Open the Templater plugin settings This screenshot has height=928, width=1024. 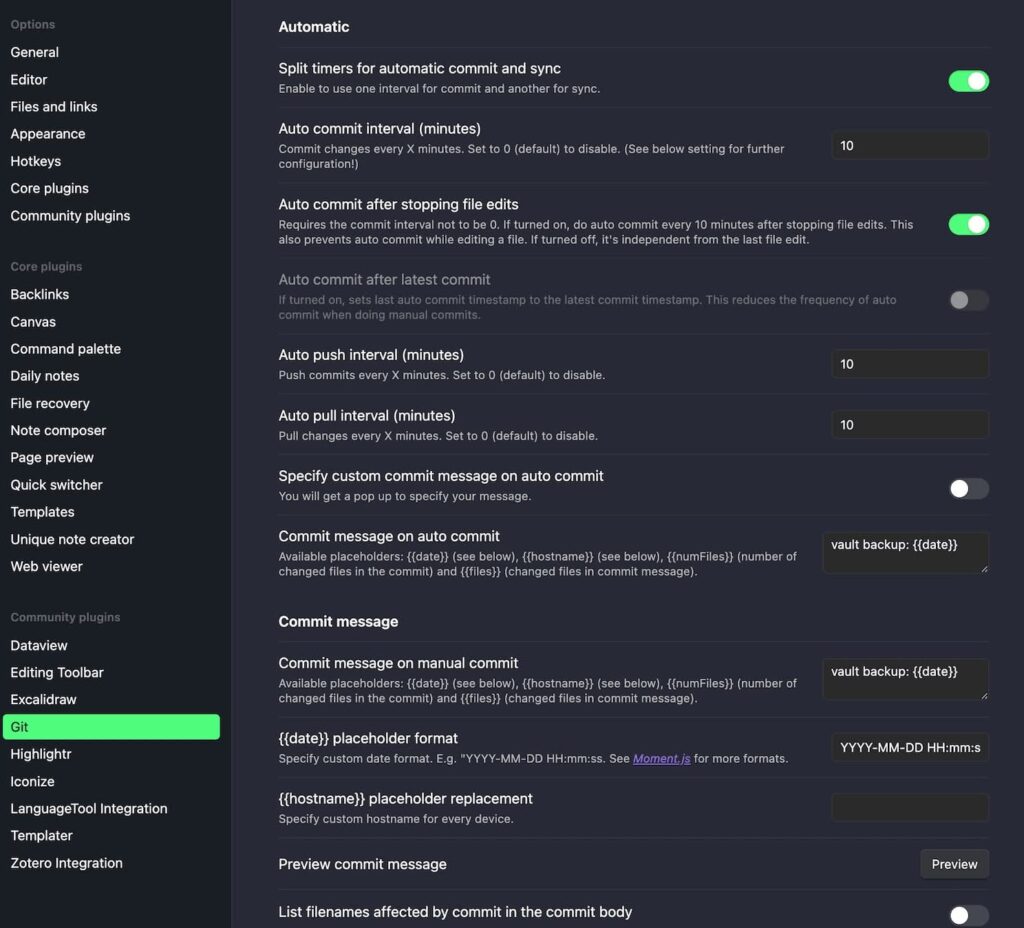click(x=41, y=835)
